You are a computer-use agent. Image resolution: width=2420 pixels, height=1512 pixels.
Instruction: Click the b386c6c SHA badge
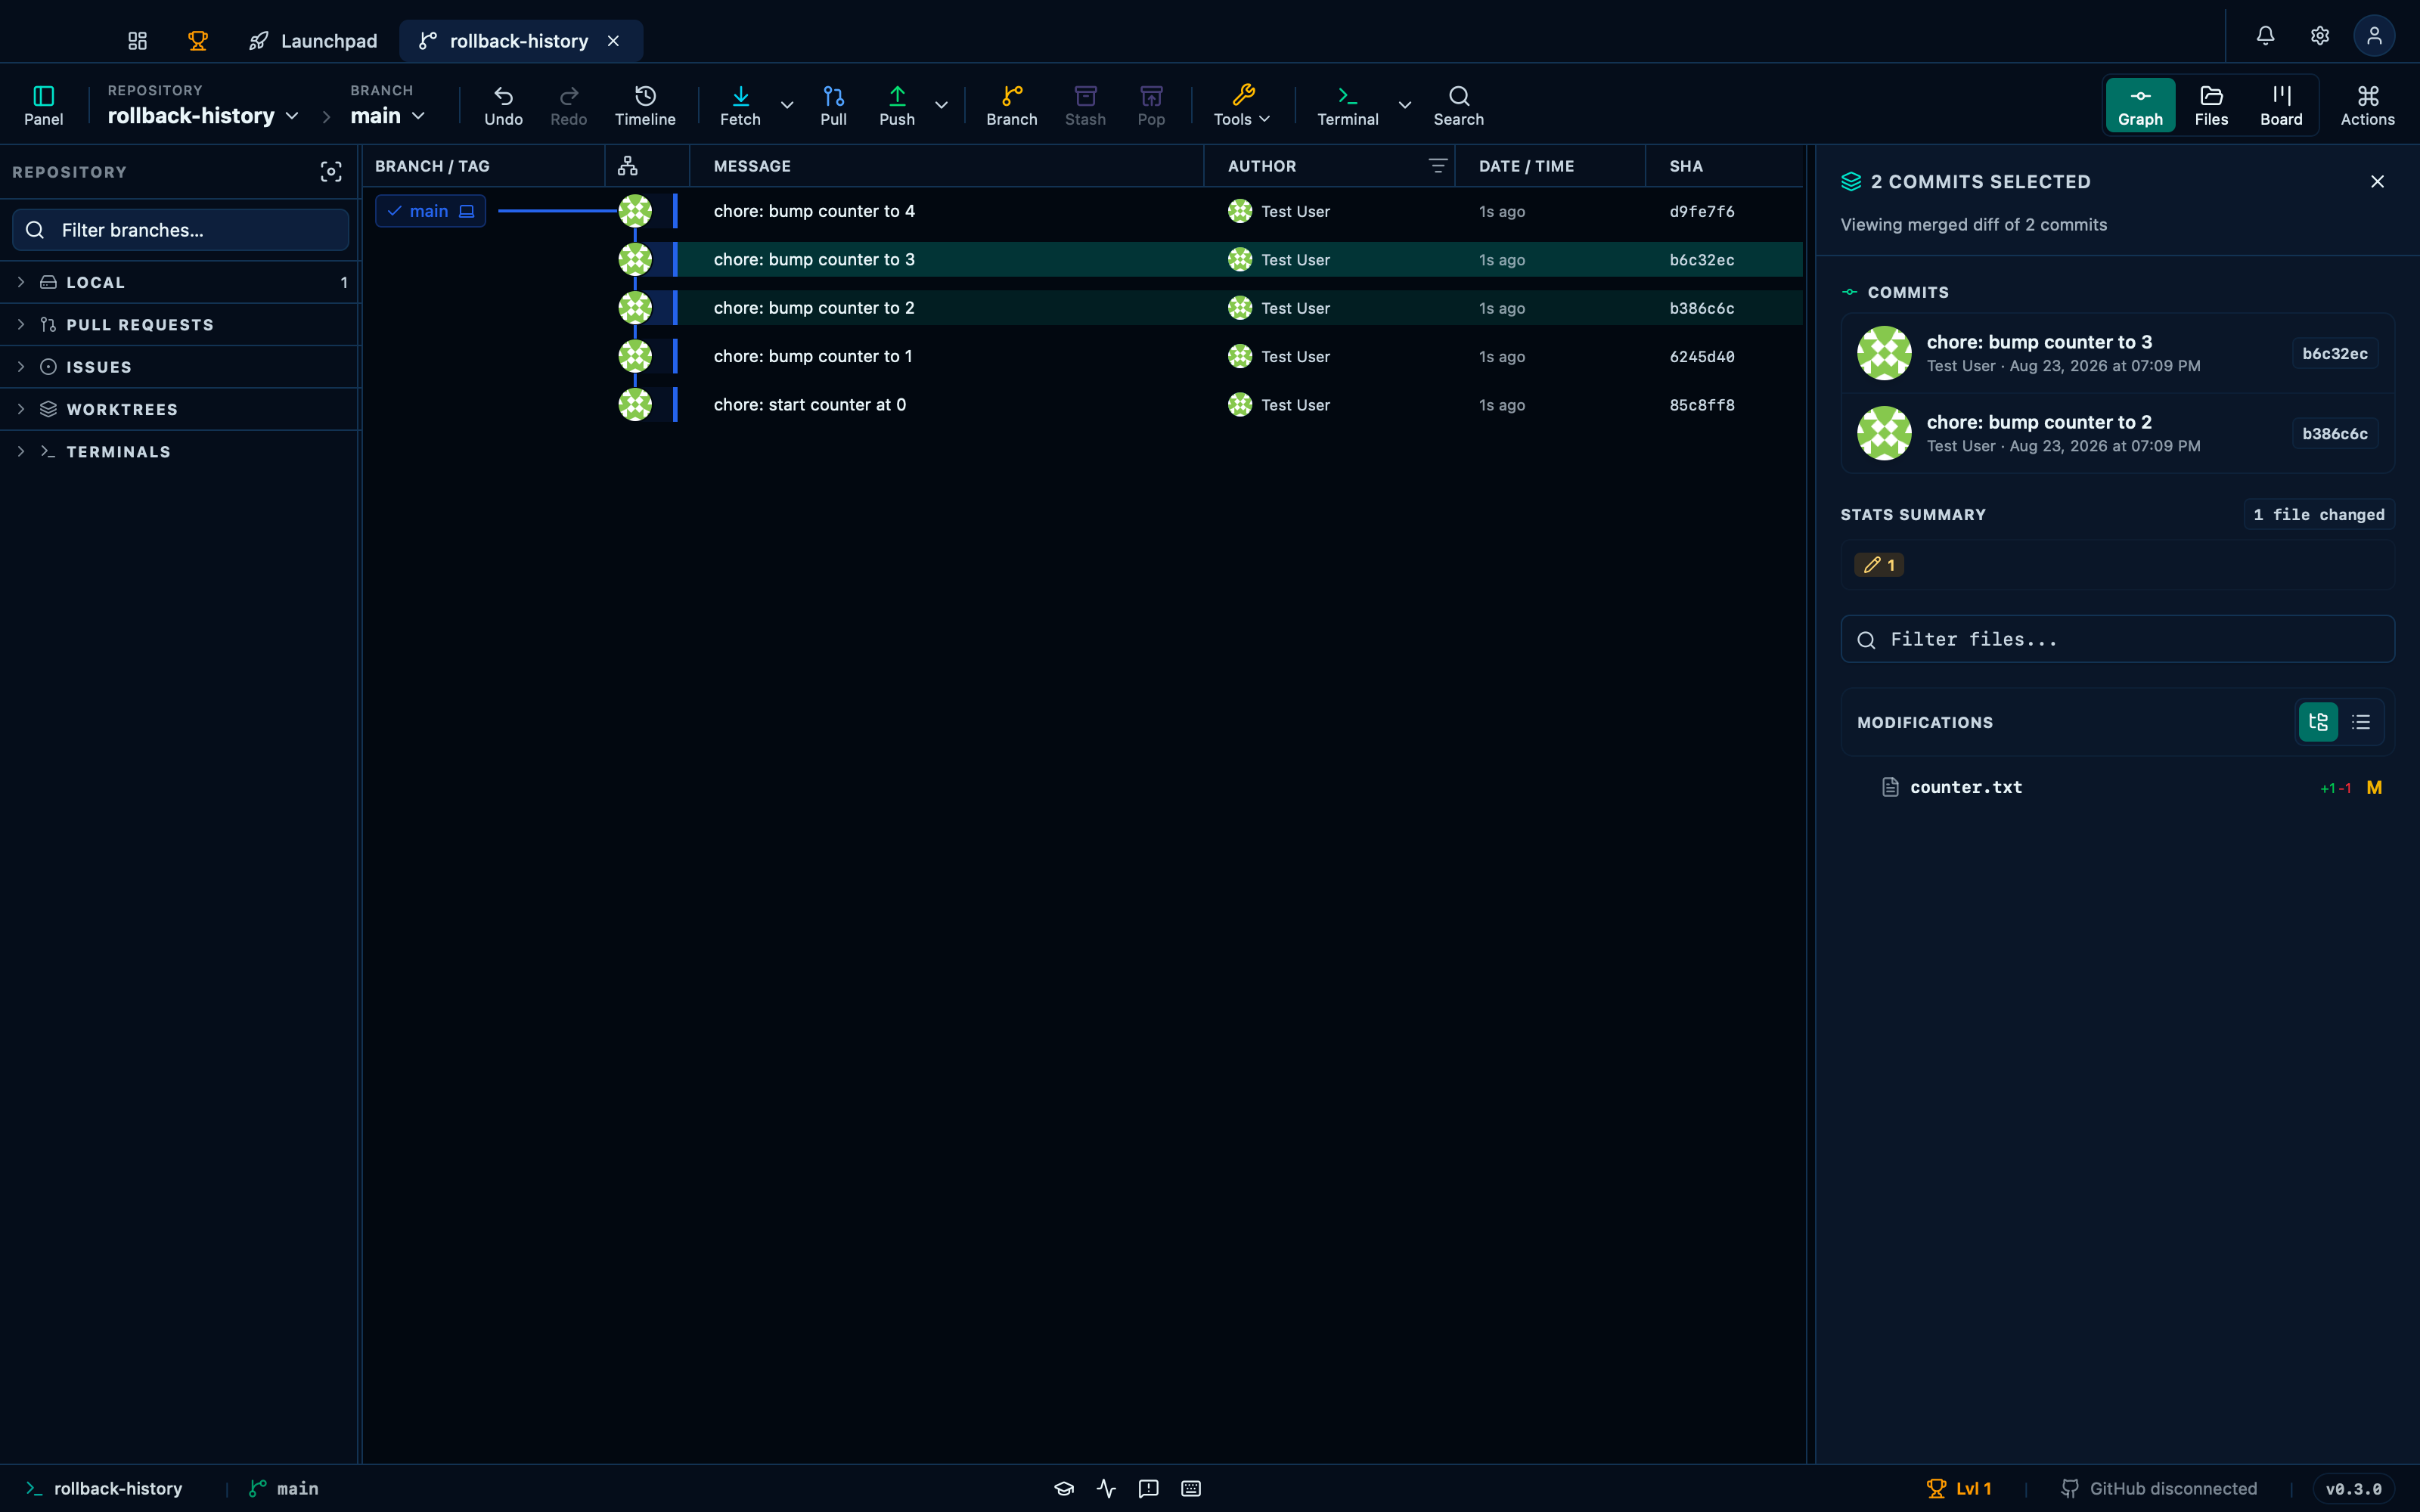[x=2334, y=434]
